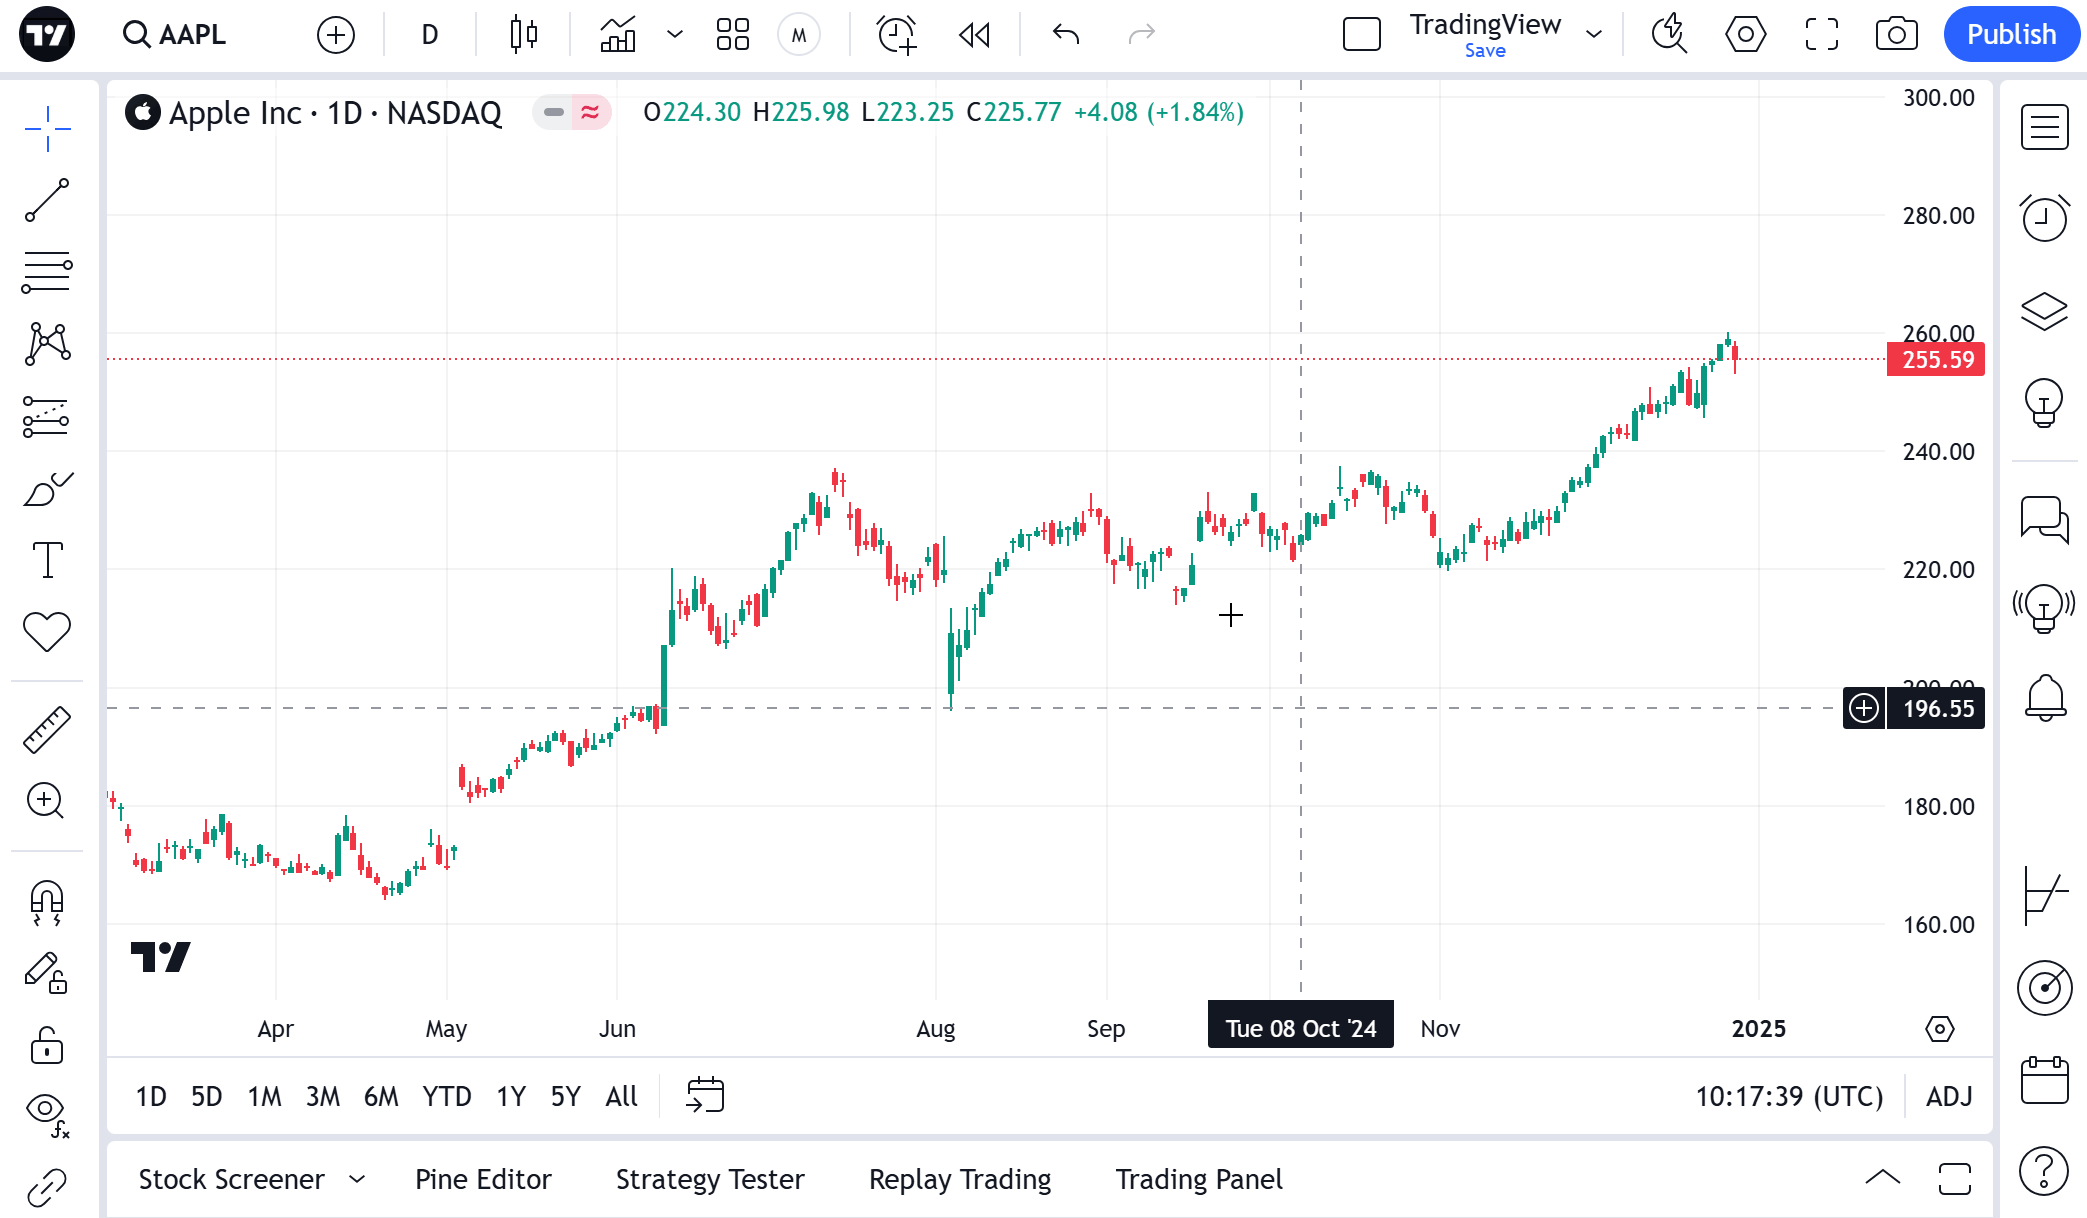Toggle lock all drawing tools
Viewport: 2087px width, 1218px height.
(47, 1045)
